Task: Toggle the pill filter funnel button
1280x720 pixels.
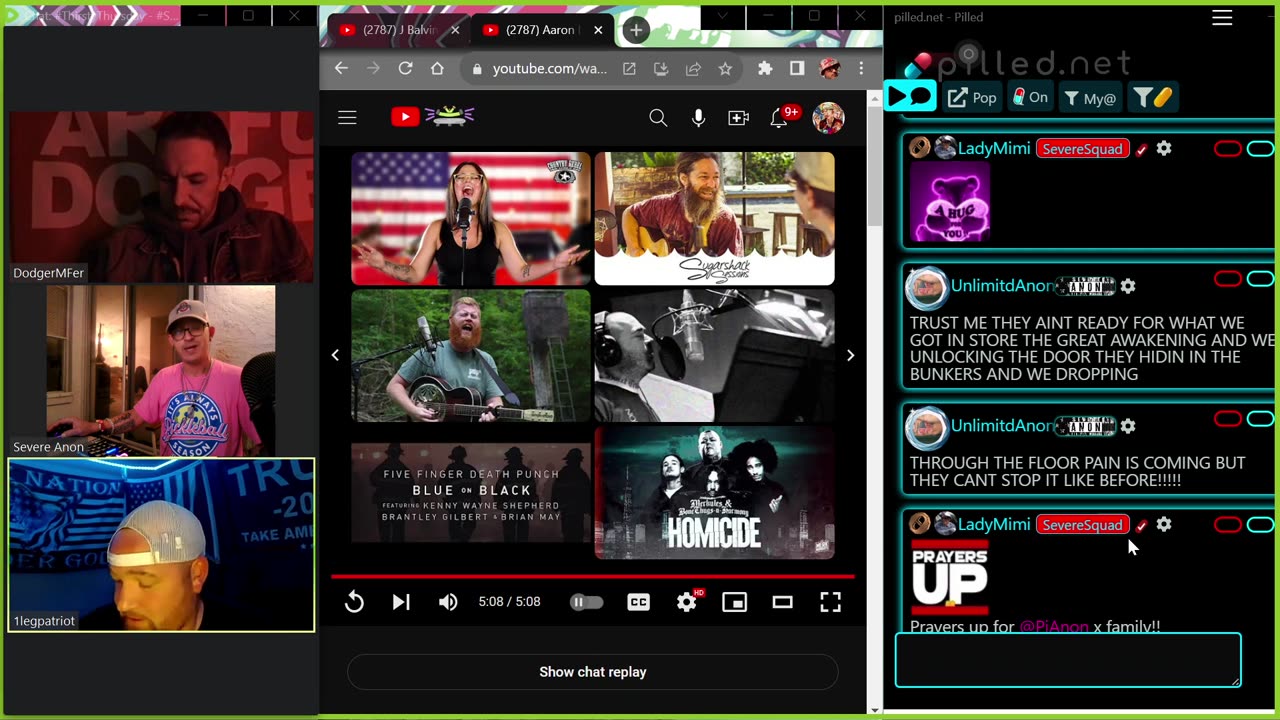Action: click(1152, 97)
